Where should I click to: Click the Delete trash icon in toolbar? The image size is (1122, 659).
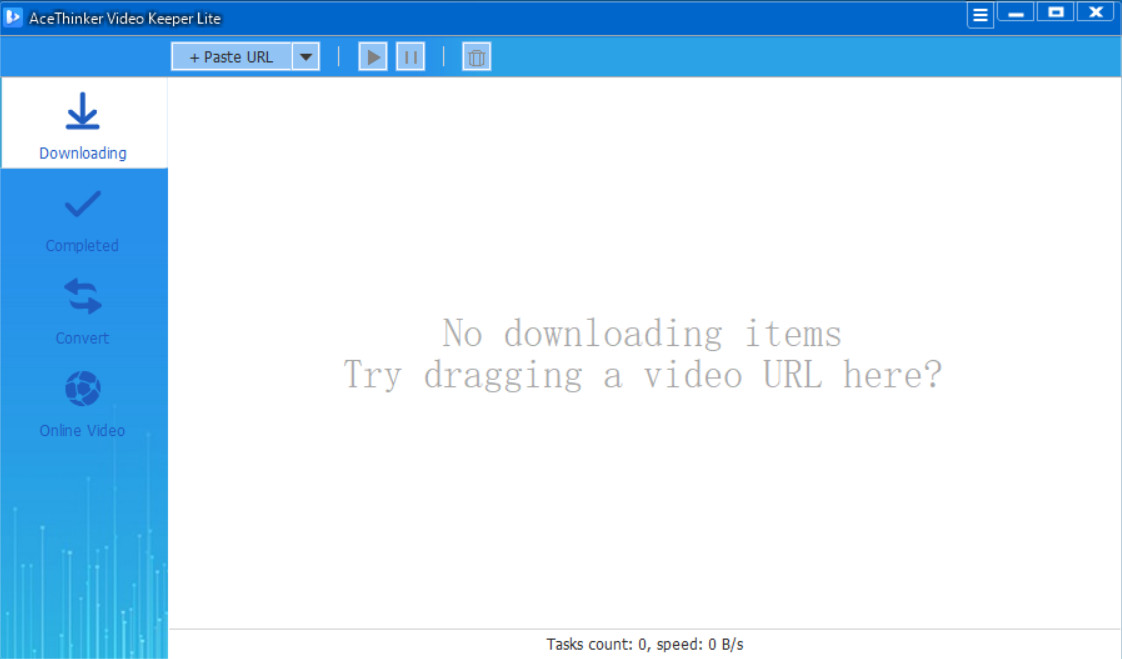[x=476, y=57]
